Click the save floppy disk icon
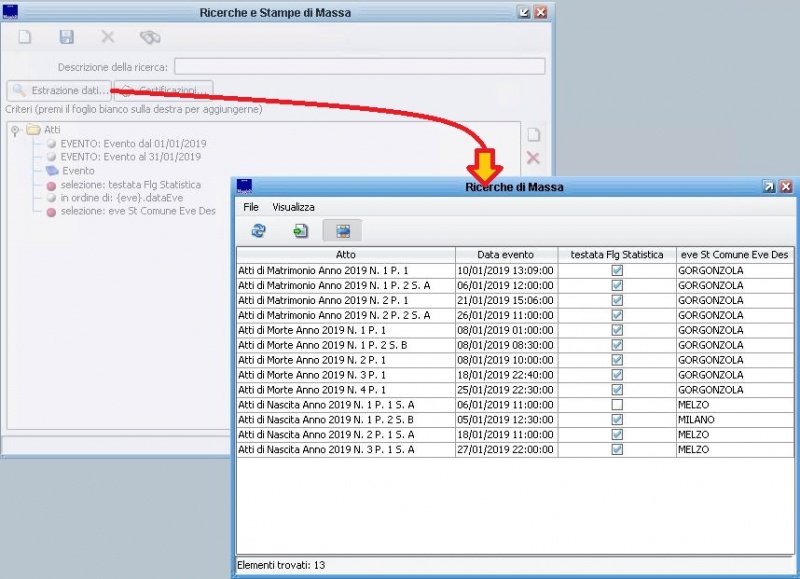The height and width of the screenshot is (579, 800). pyautogui.click(x=66, y=37)
